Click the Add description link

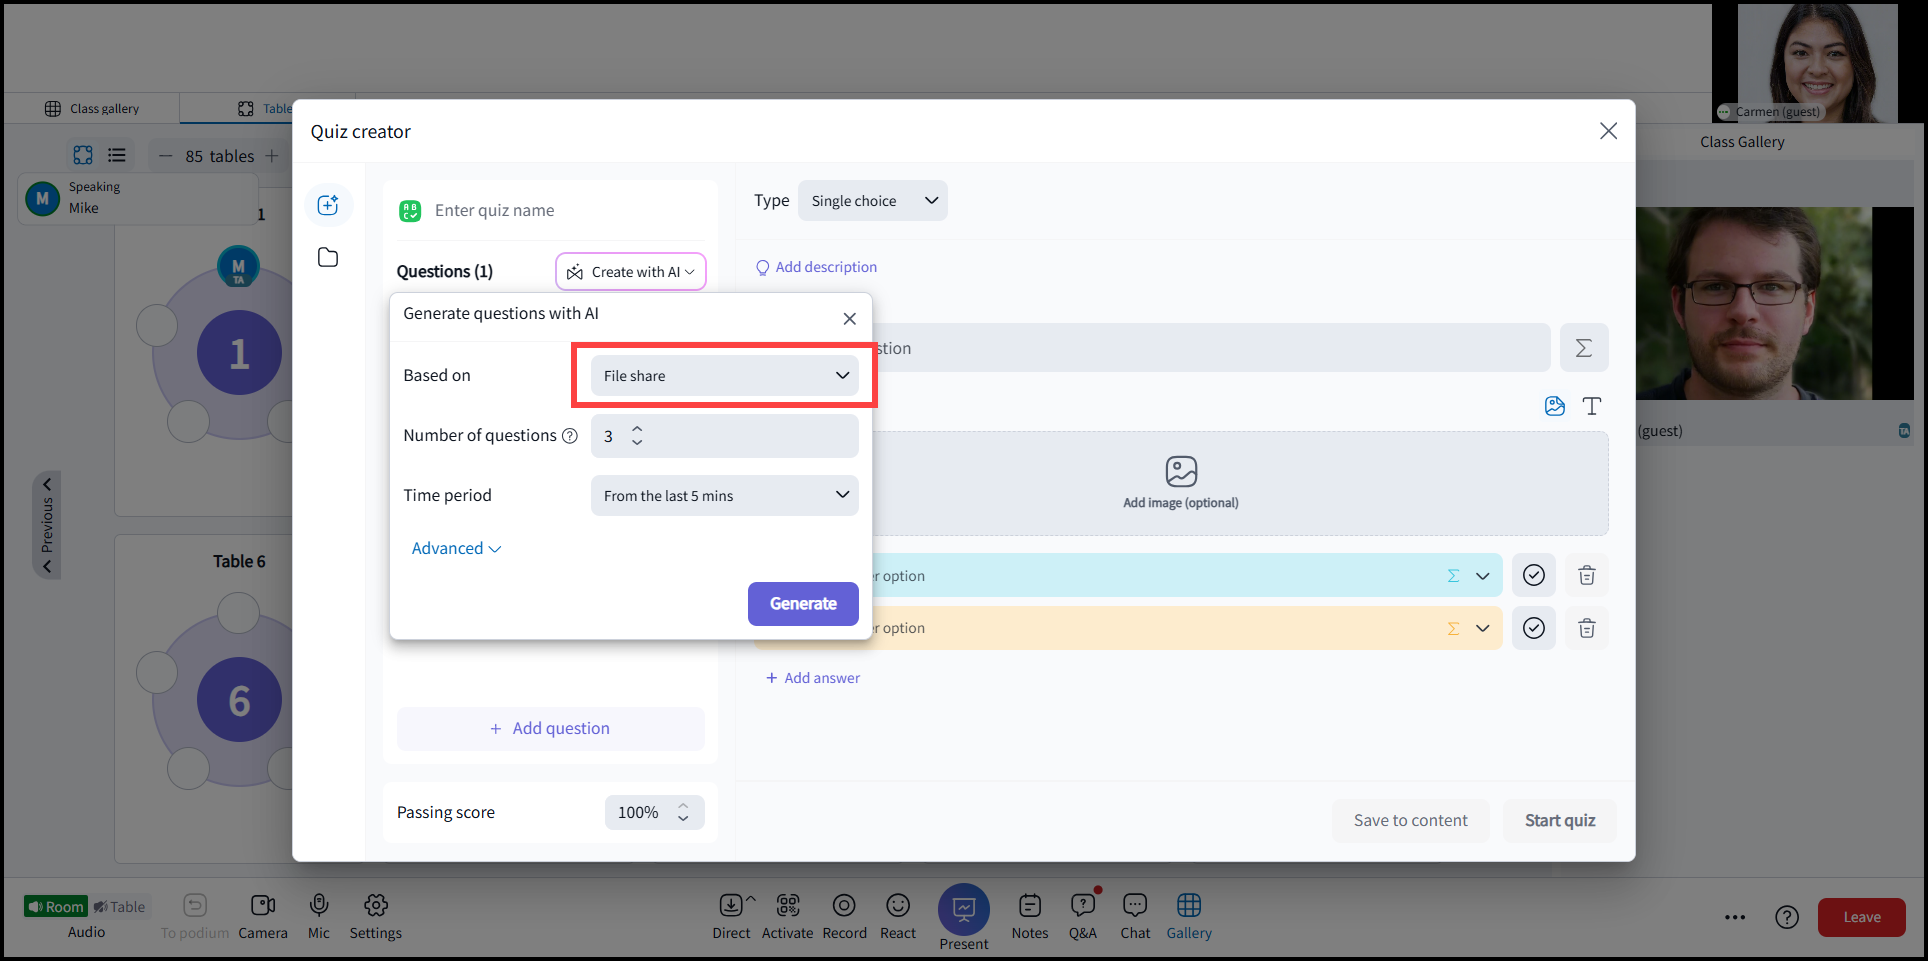(x=816, y=267)
